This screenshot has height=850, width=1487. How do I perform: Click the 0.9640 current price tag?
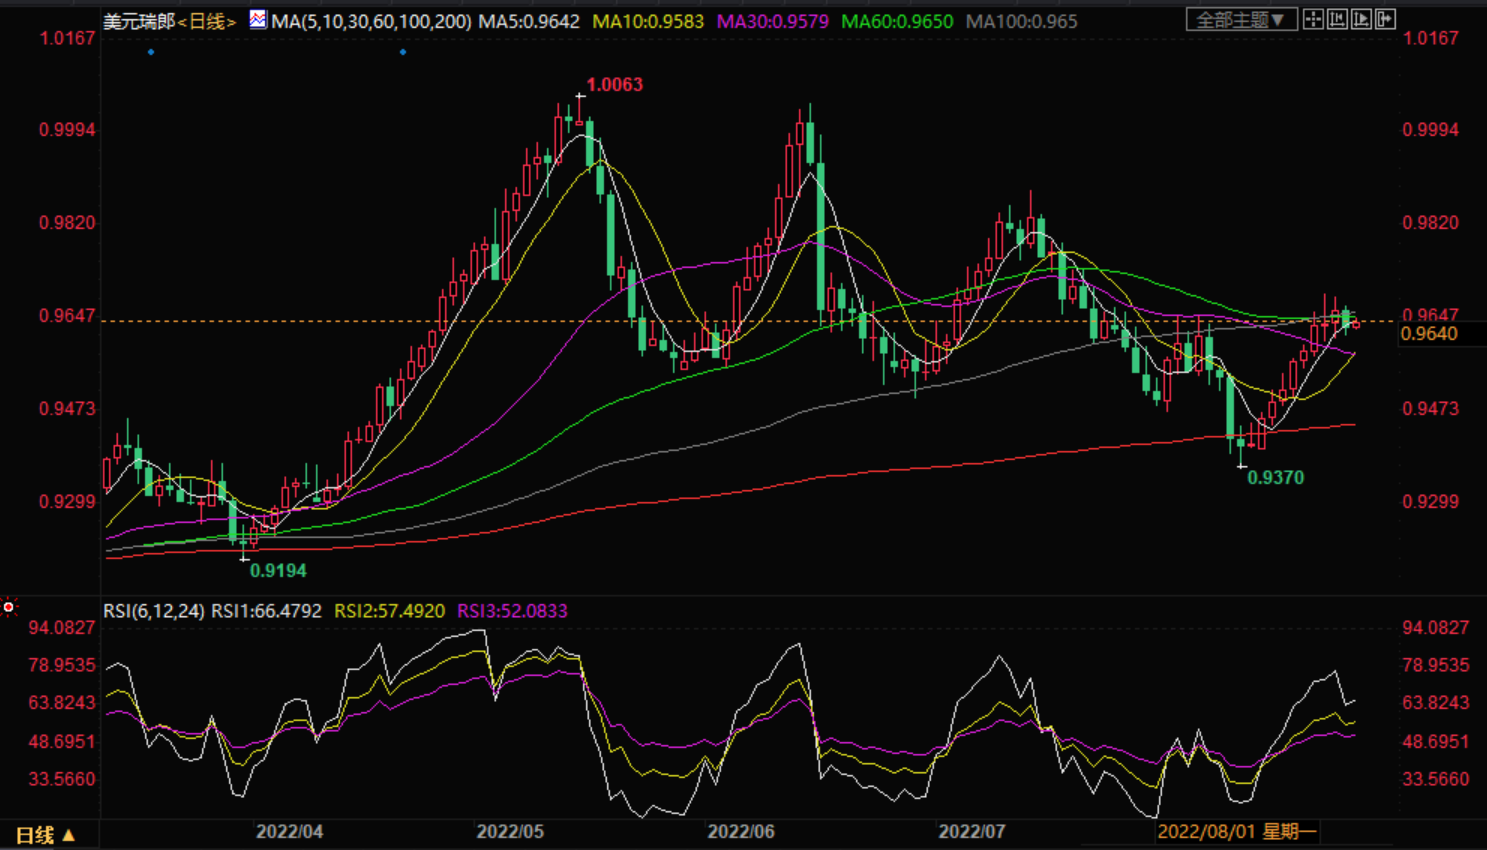pos(1429,334)
